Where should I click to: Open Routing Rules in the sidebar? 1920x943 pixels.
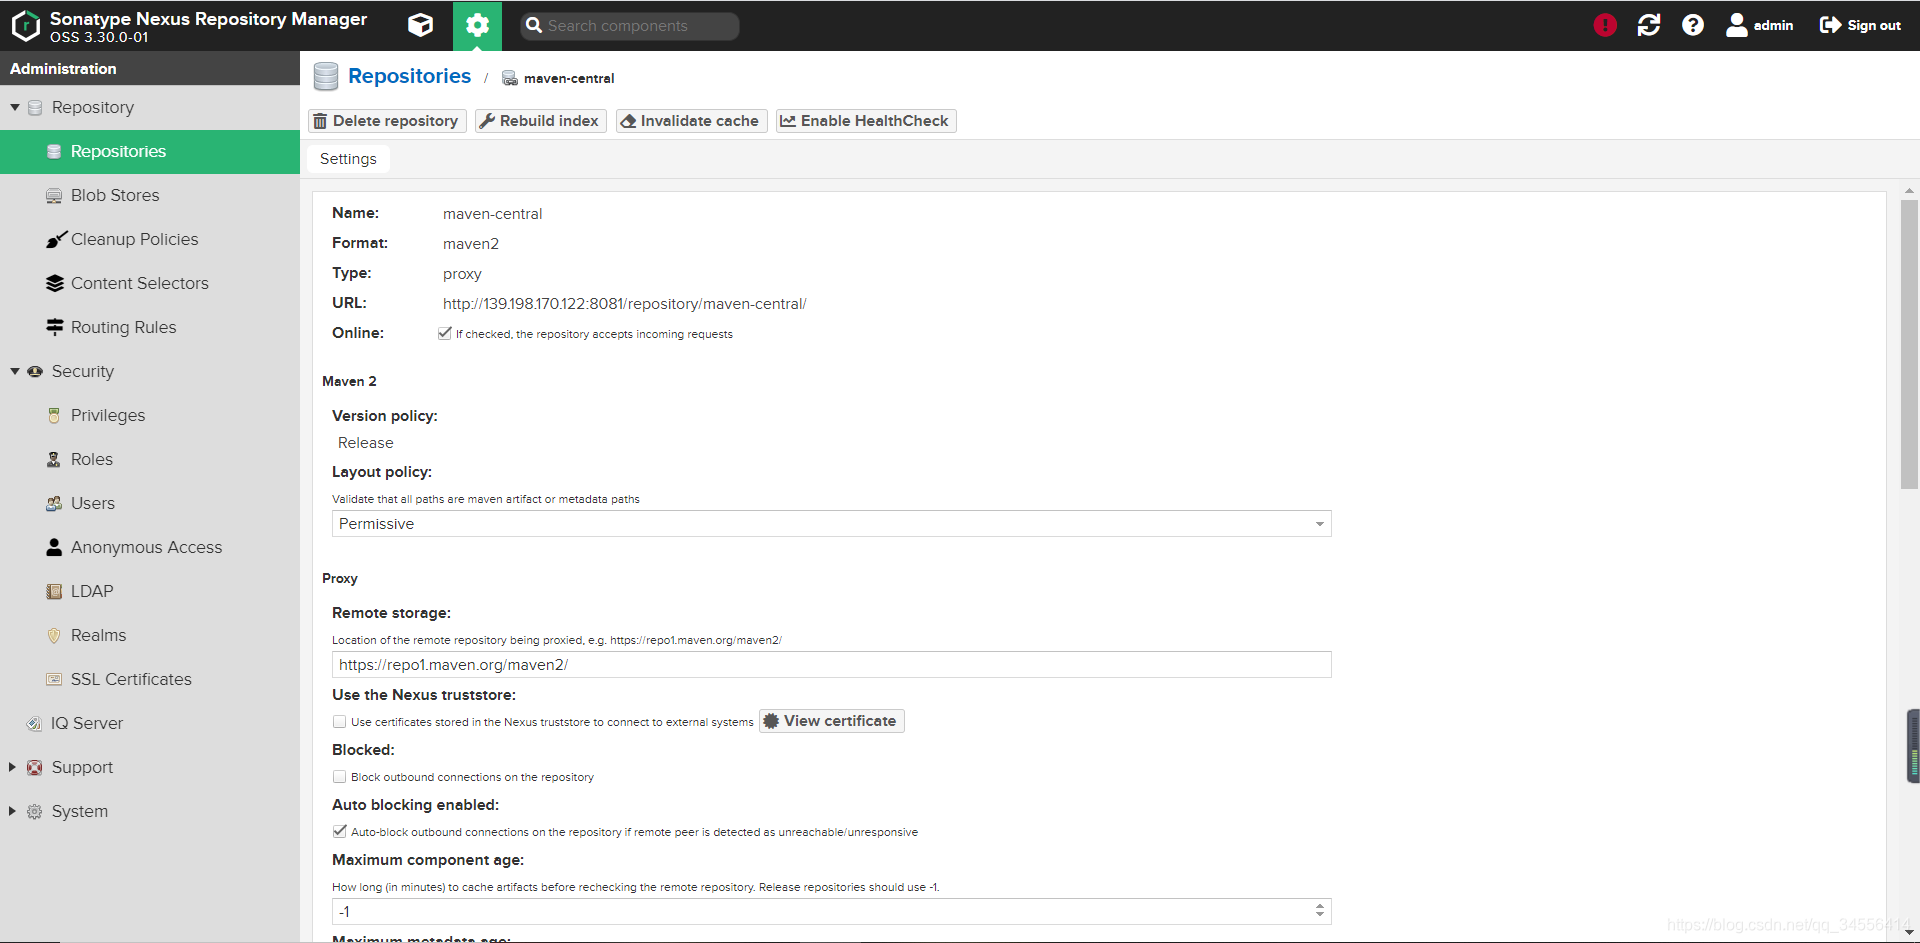pyautogui.click(x=150, y=328)
